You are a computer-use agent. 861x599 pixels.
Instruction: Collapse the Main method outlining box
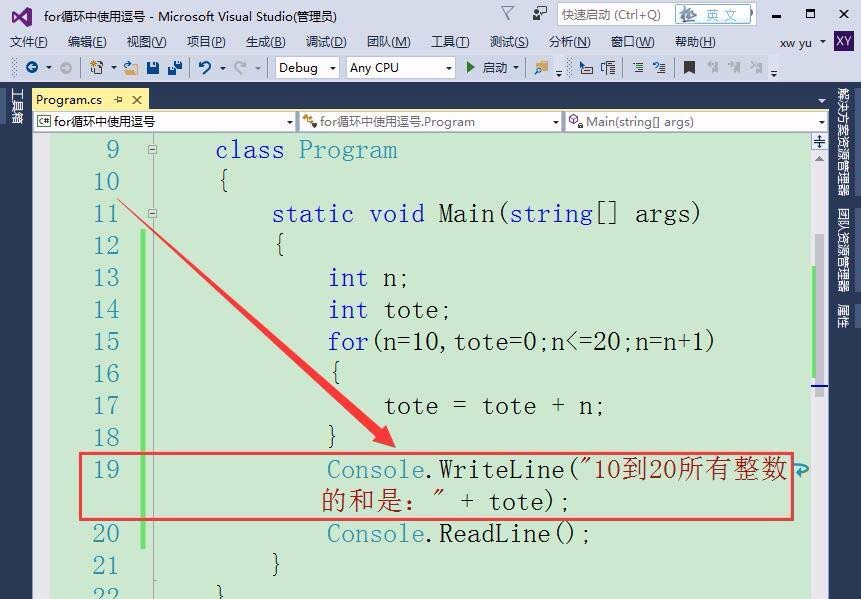pyautogui.click(x=152, y=214)
